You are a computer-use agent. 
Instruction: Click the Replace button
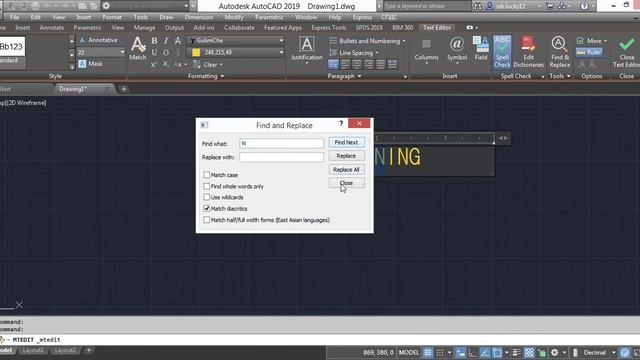346,156
